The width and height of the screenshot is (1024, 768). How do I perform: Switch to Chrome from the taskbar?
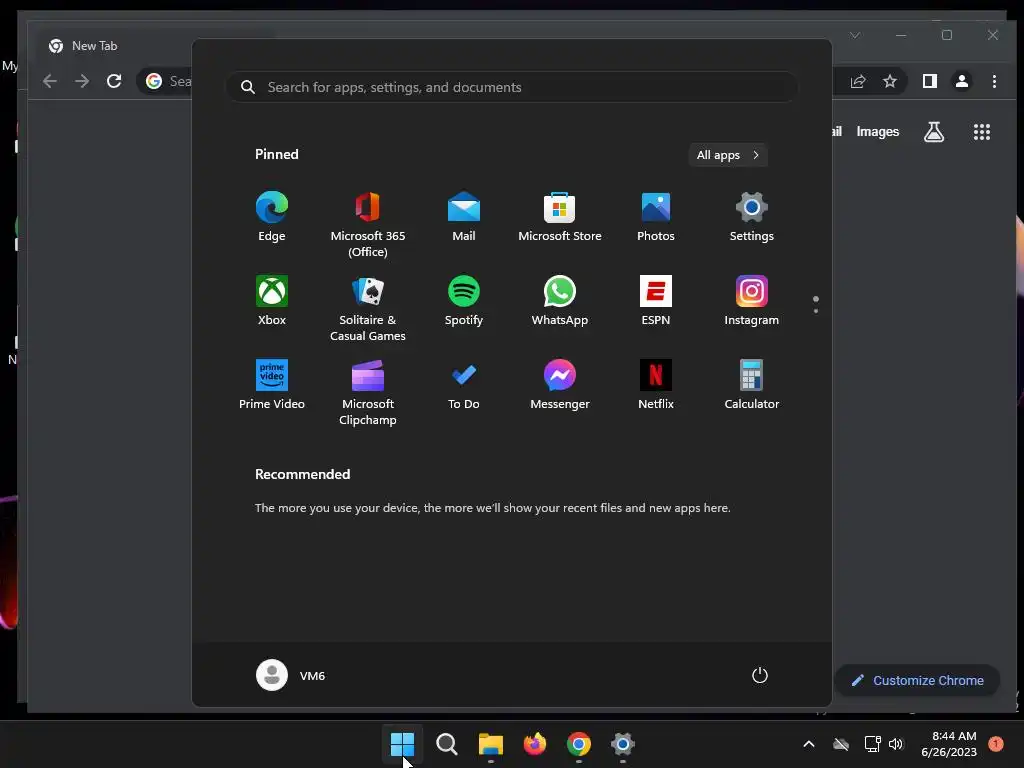point(579,744)
